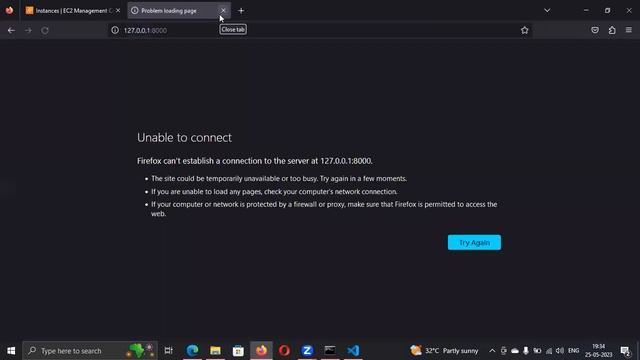Open a new tab with plus button
Viewport: 640px width, 360px height.
tap(241, 11)
